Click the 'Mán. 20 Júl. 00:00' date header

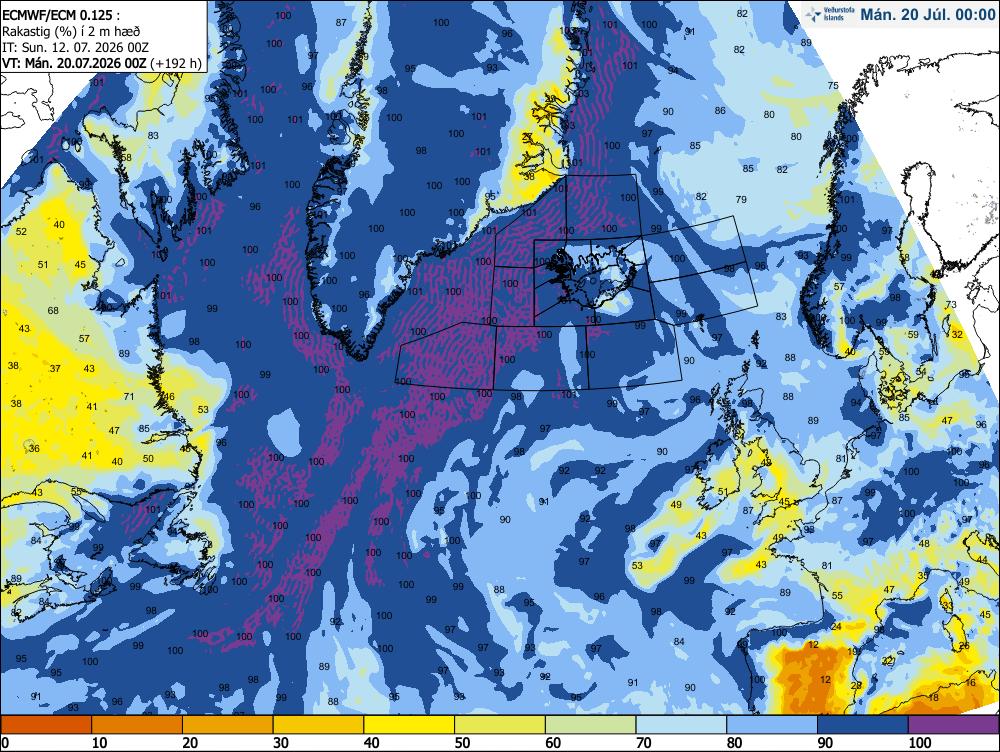(x=928, y=14)
